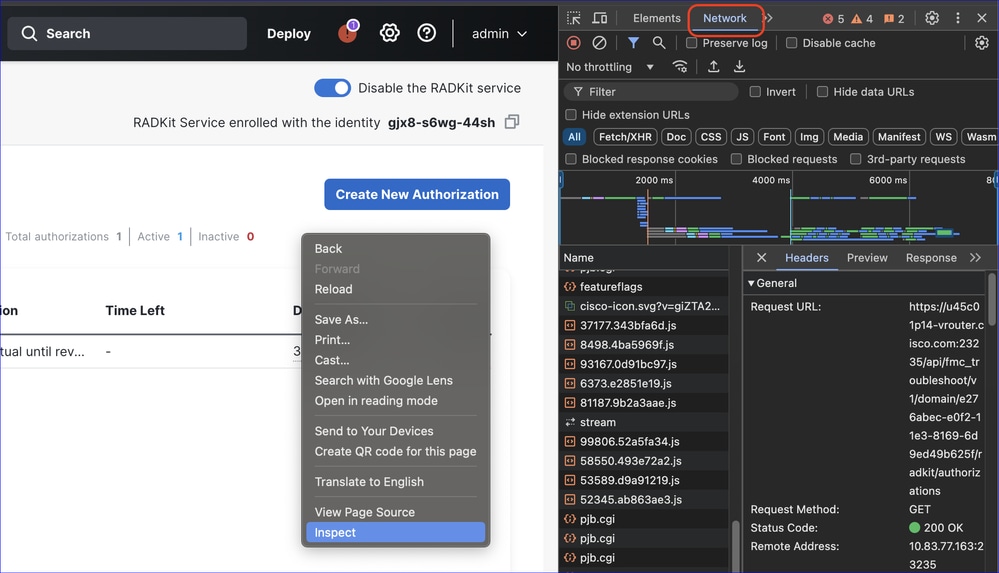The width and height of the screenshot is (999, 573).
Task: Click the record network log icon
Action: [574, 43]
